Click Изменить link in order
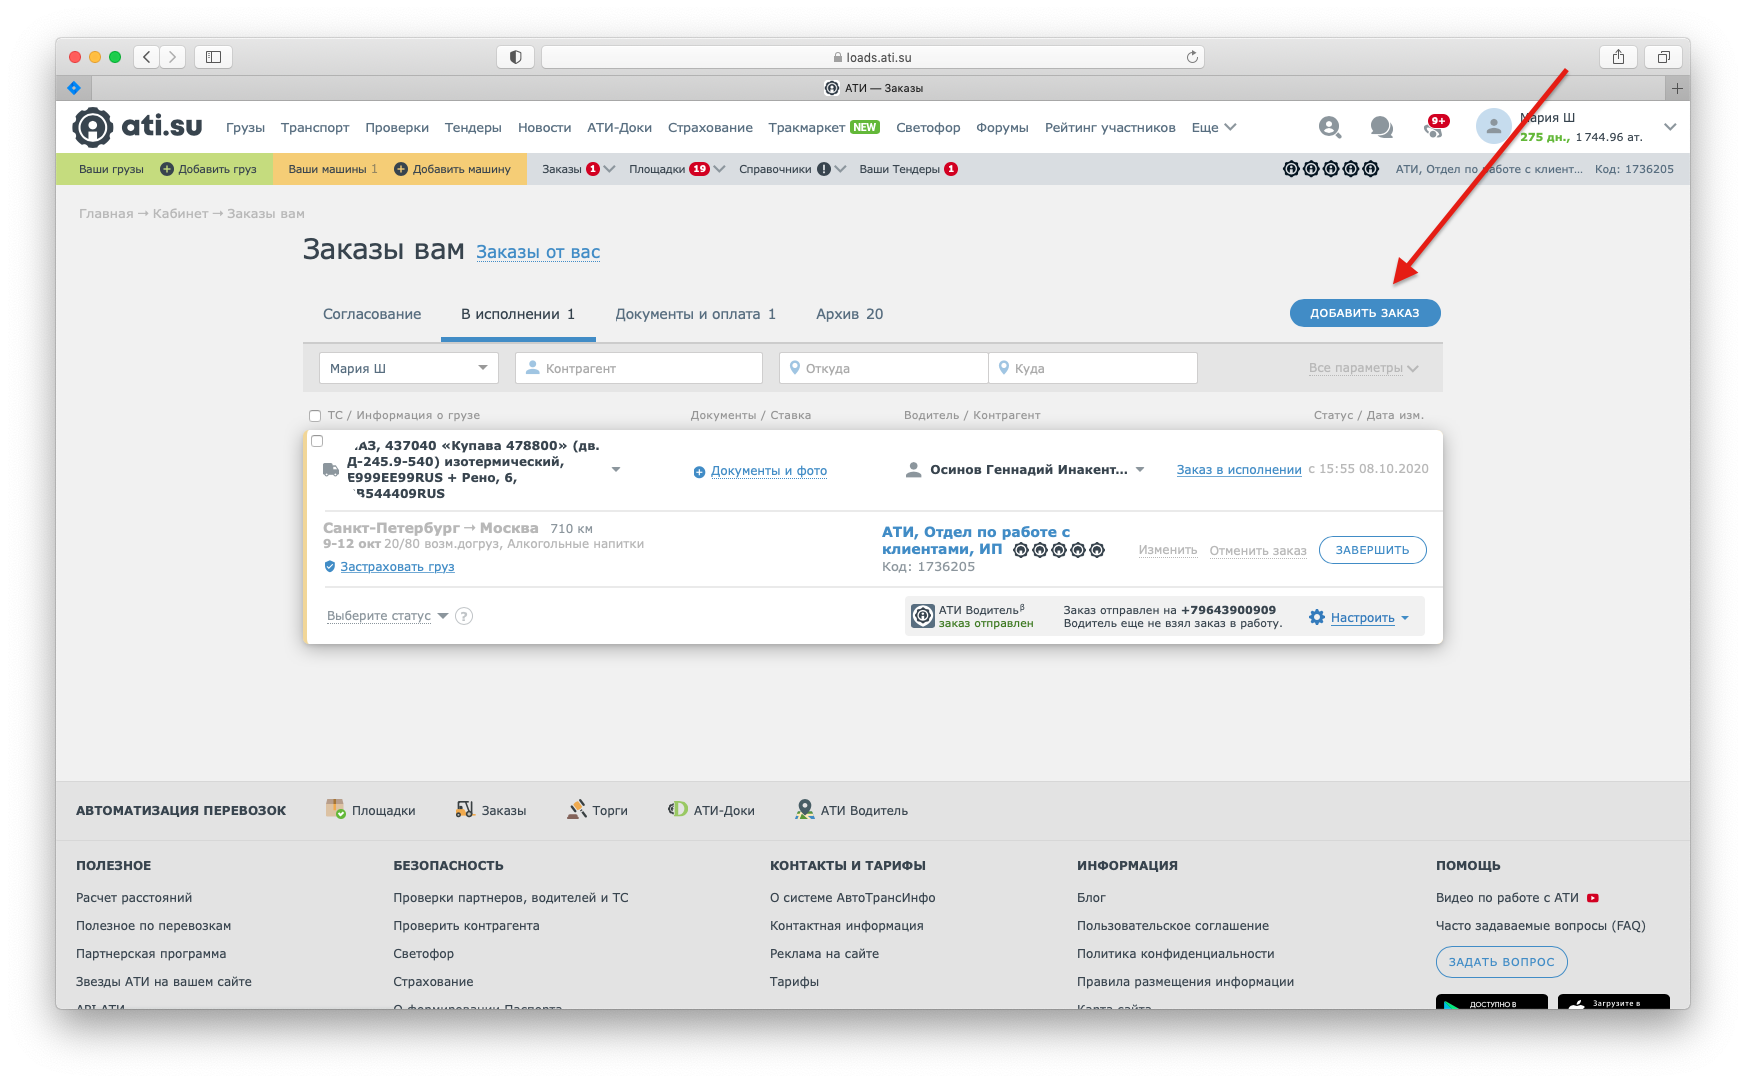The height and width of the screenshot is (1083, 1746). tap(1168, 550)
